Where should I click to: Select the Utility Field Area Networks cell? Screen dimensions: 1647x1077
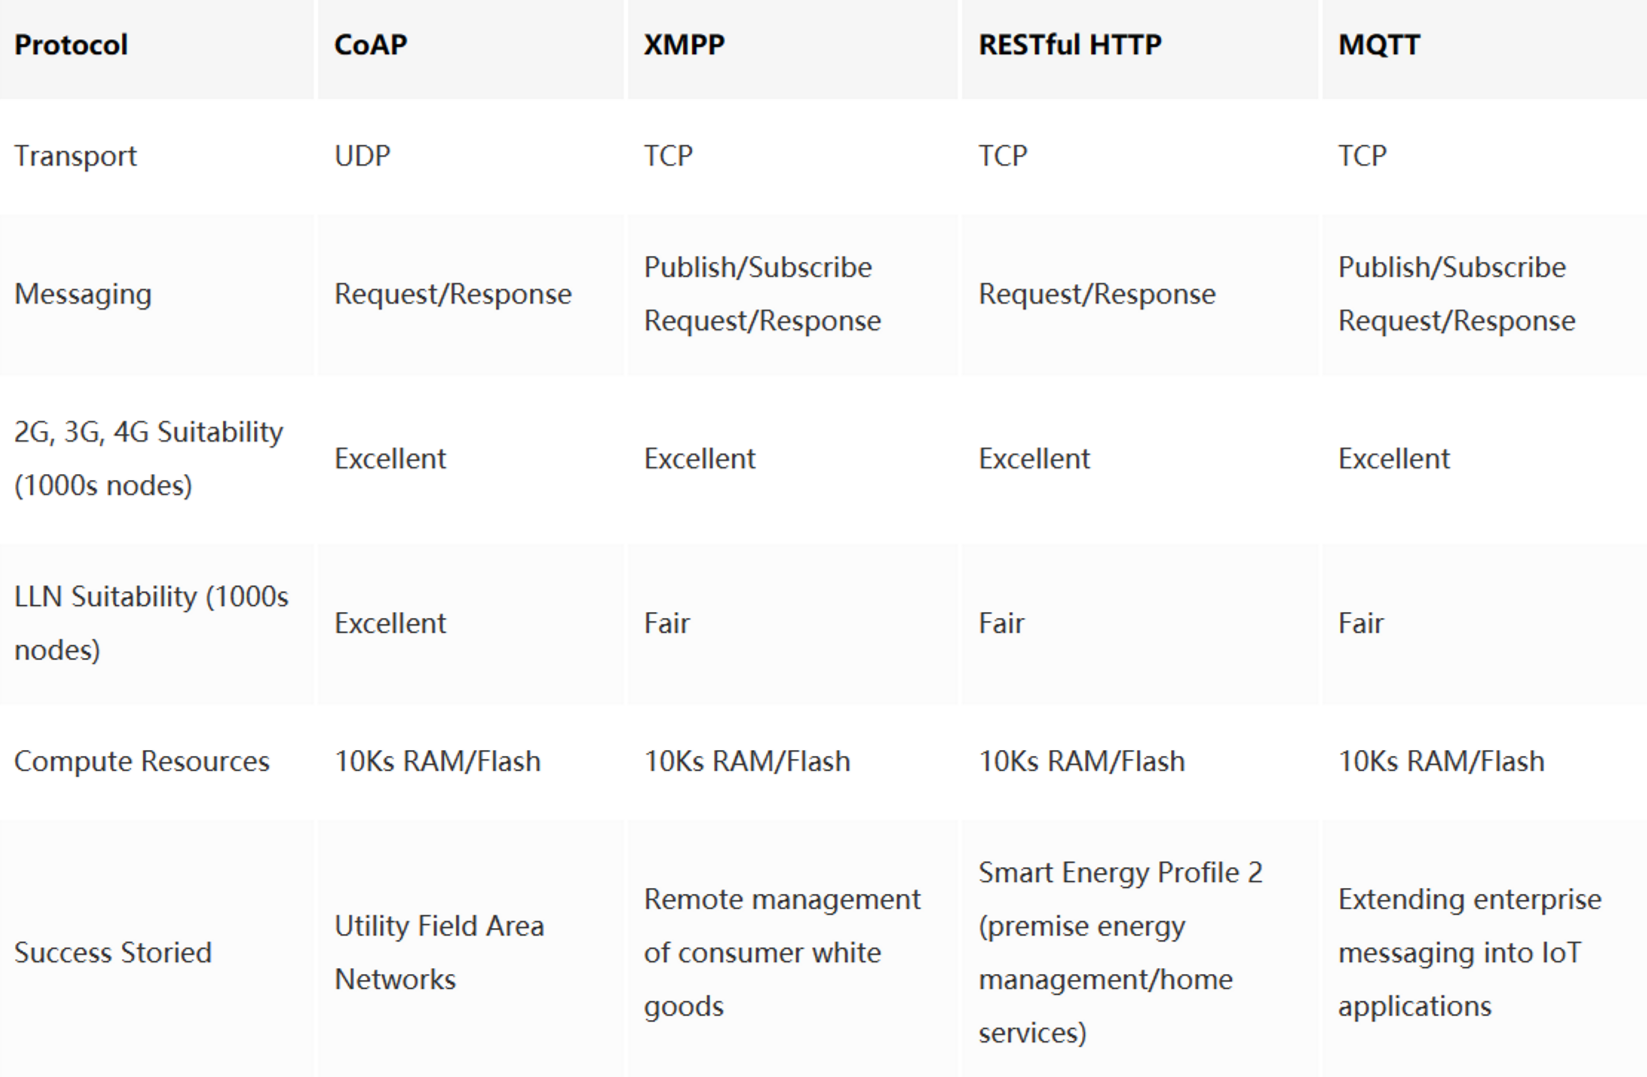click(x=438, y=952)
